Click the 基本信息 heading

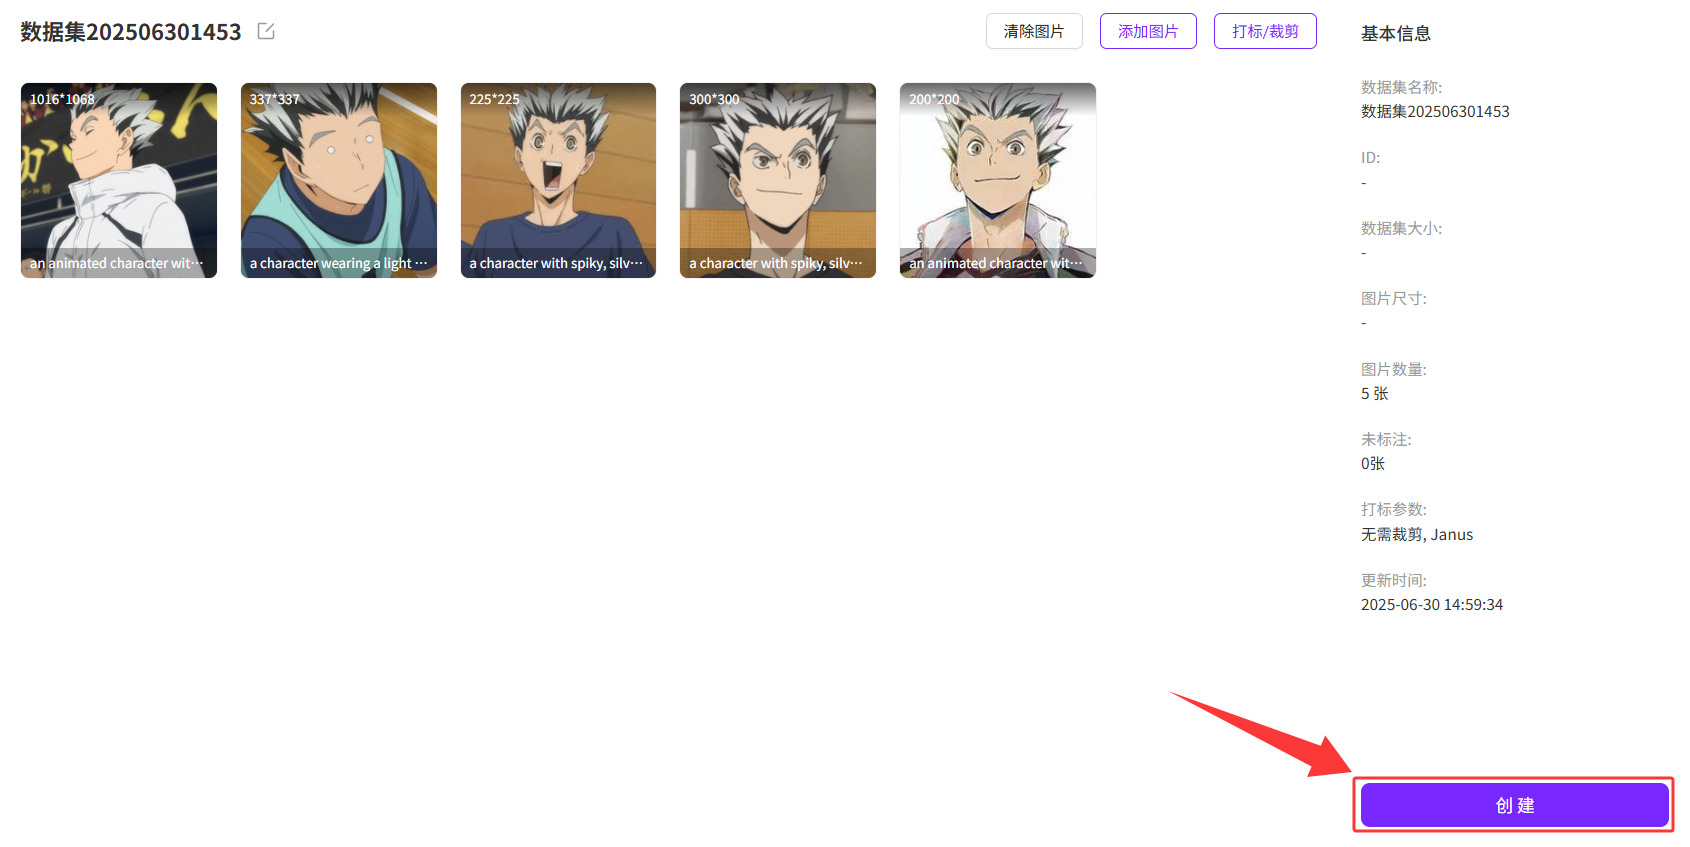(x=1395, y=33)
